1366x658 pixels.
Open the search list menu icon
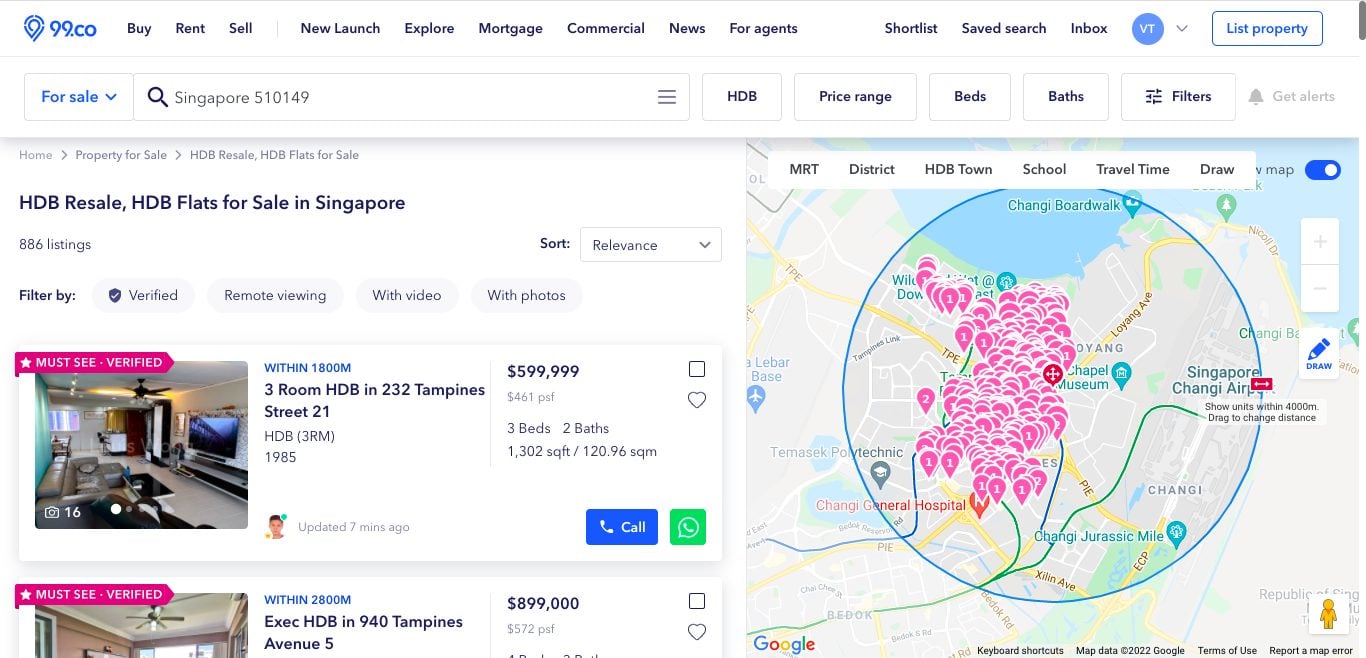[x=667, y=97]
